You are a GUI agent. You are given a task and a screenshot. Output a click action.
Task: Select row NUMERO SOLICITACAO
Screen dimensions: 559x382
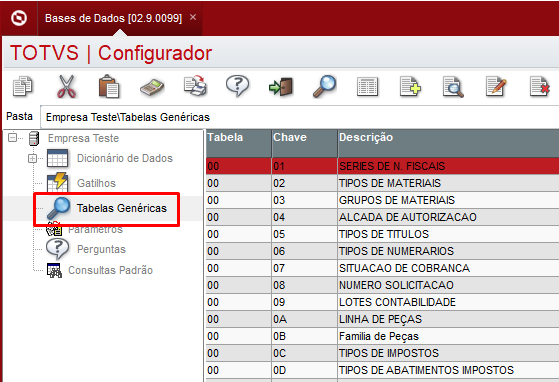pos(383,285)
